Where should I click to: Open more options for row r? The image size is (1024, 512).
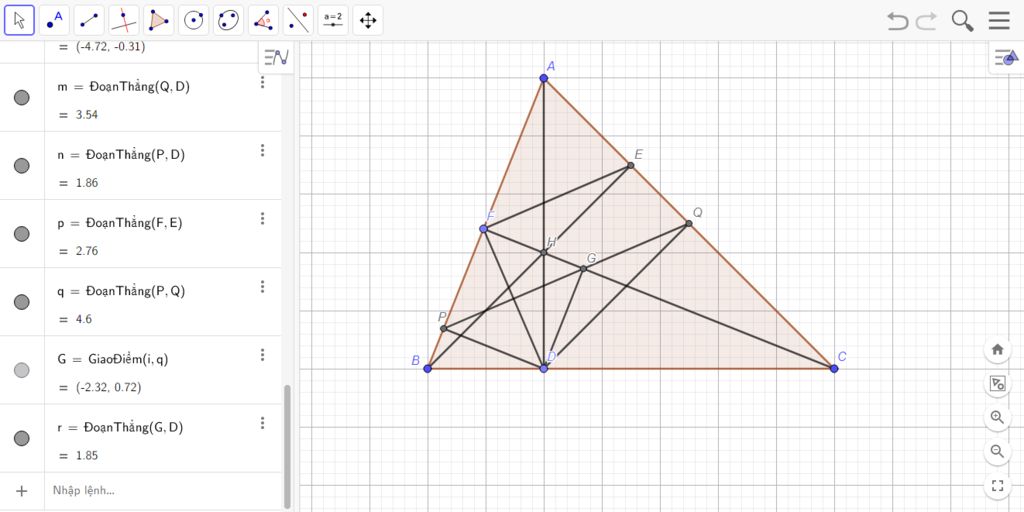coord(263,423)
